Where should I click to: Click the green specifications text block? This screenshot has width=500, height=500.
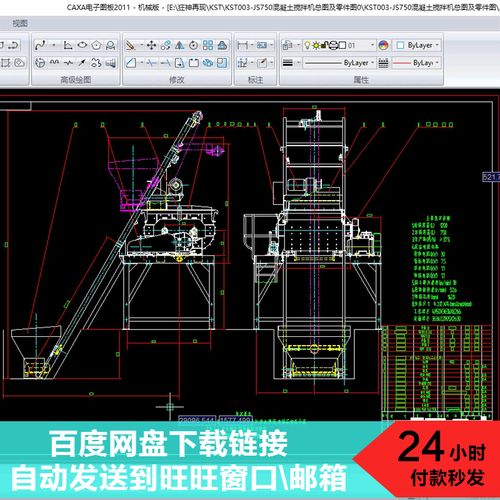(x=441, y=268)
